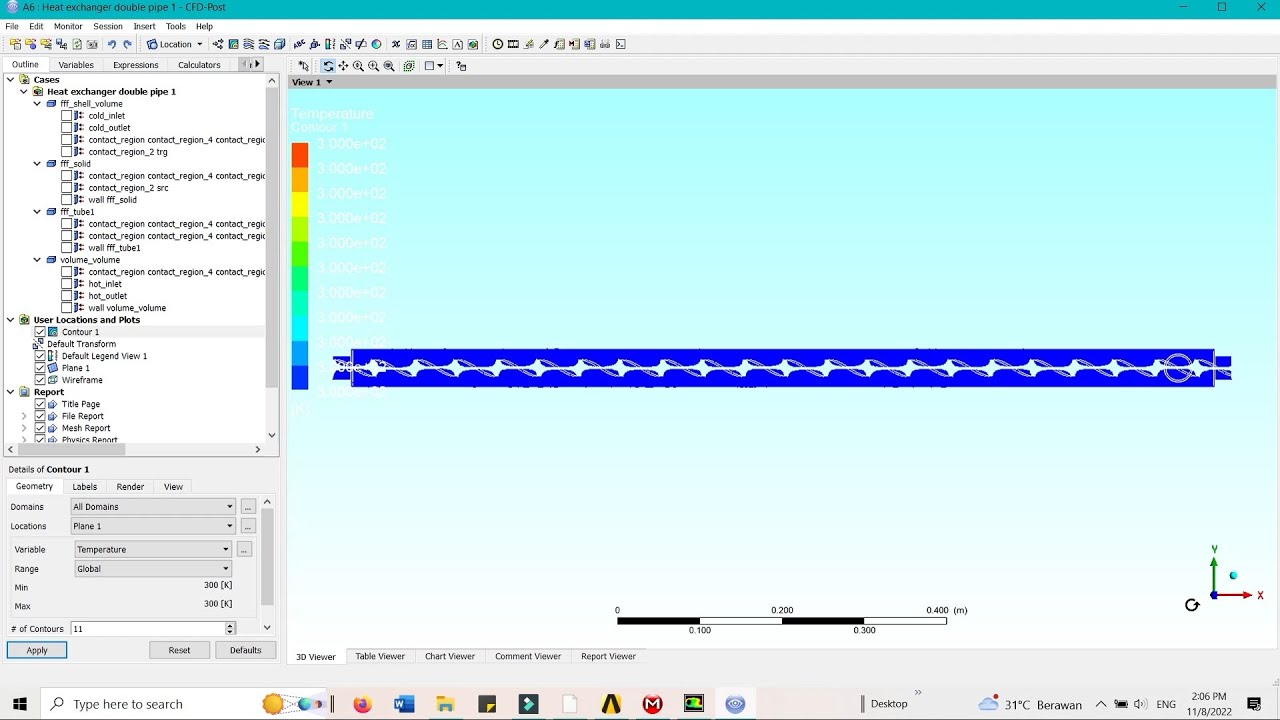The image size is (1280, 720).
Task: Open the Locations dropdown showing Plane 1
Action: [153, 526]
